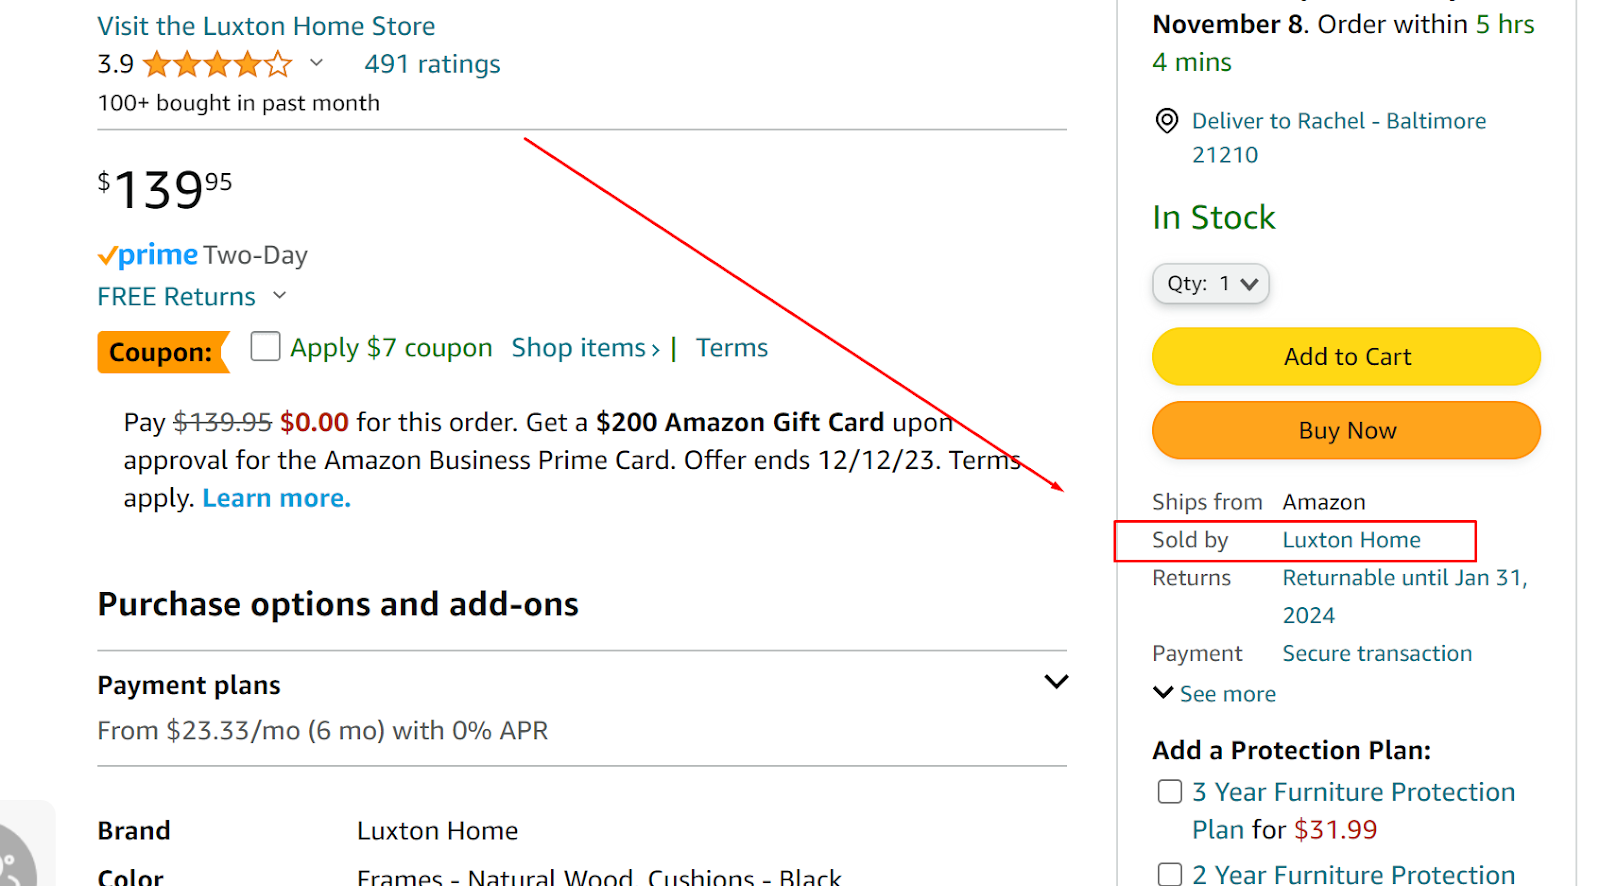Open the Qty quantity dropdown
Viewport: 1600px width, 886px height.
coord(1210,284)
